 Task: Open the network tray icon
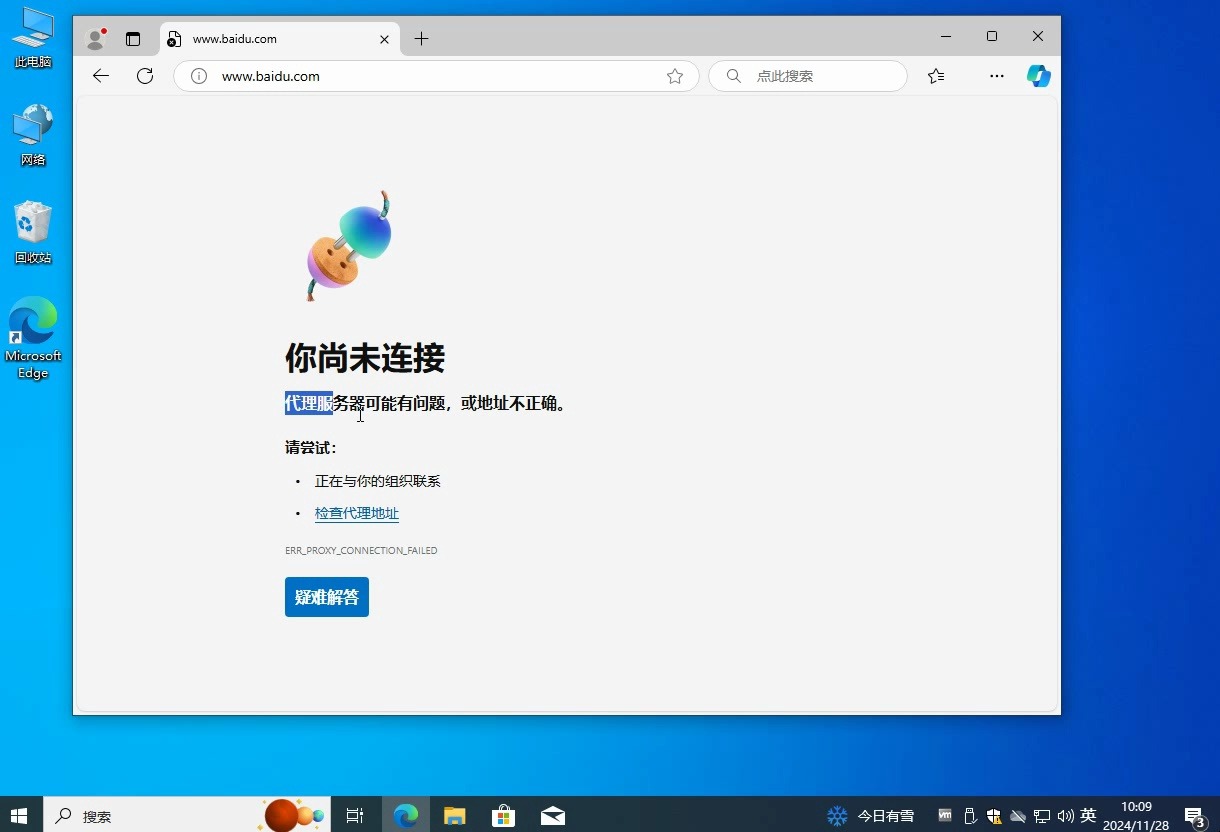(x=1042, y=816)
